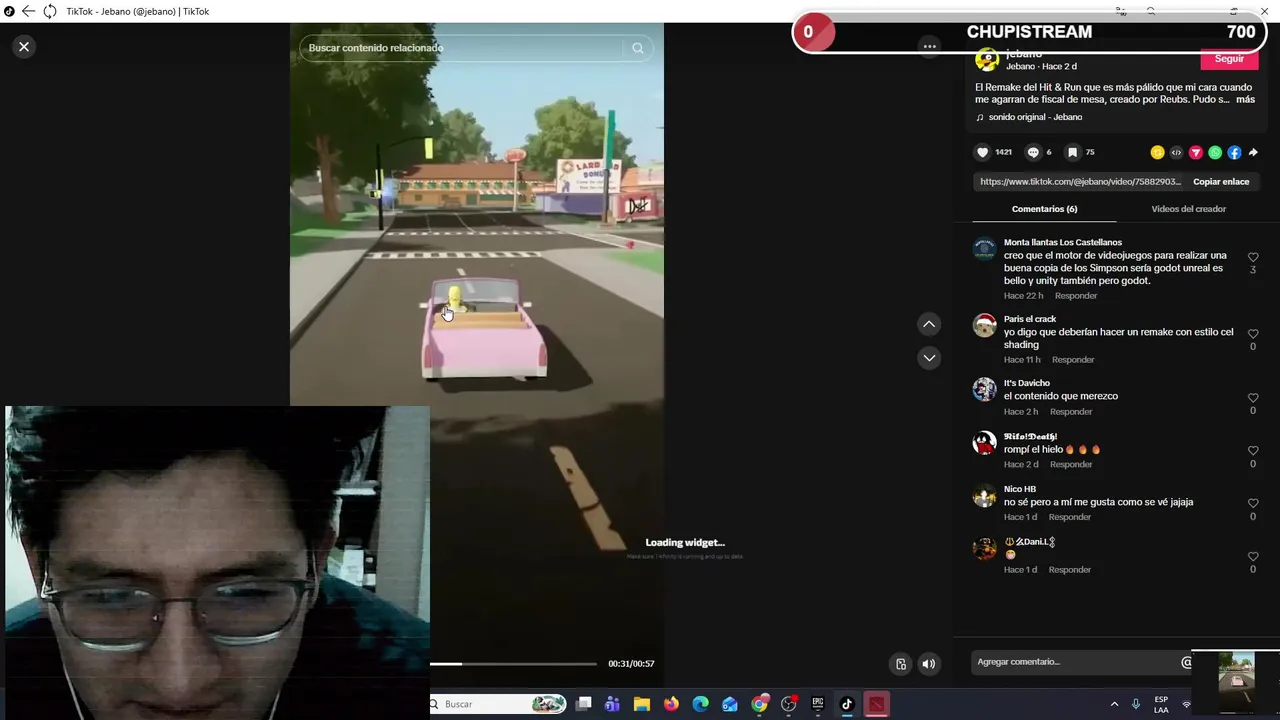Screen dimensions: 1280x720
Task: Reload the page with refresh icon
Action: pyautogui.click(x=49, y=11)
